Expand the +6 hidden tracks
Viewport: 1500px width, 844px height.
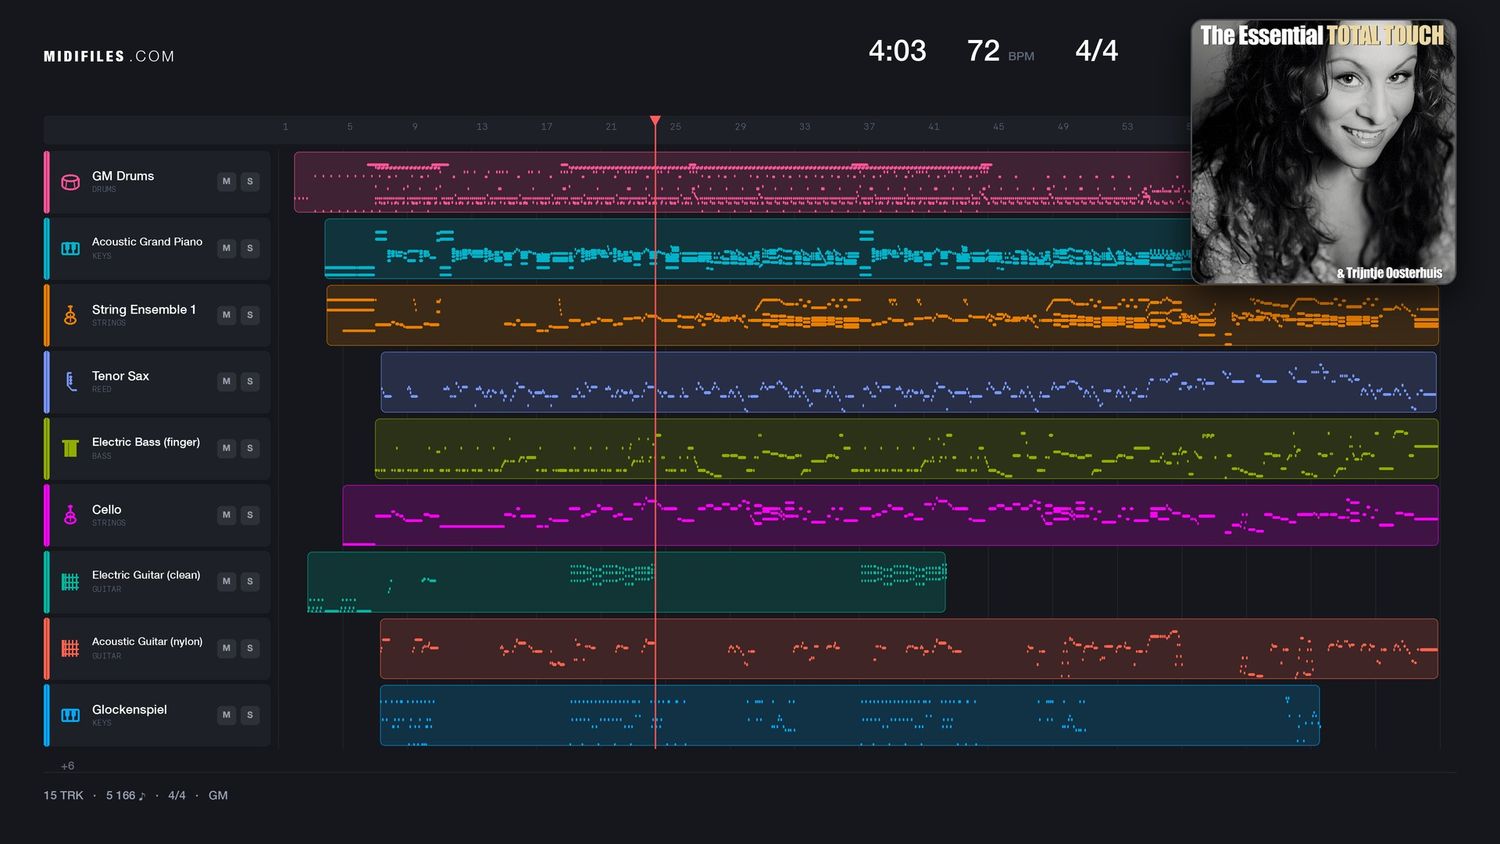[67, 766]
